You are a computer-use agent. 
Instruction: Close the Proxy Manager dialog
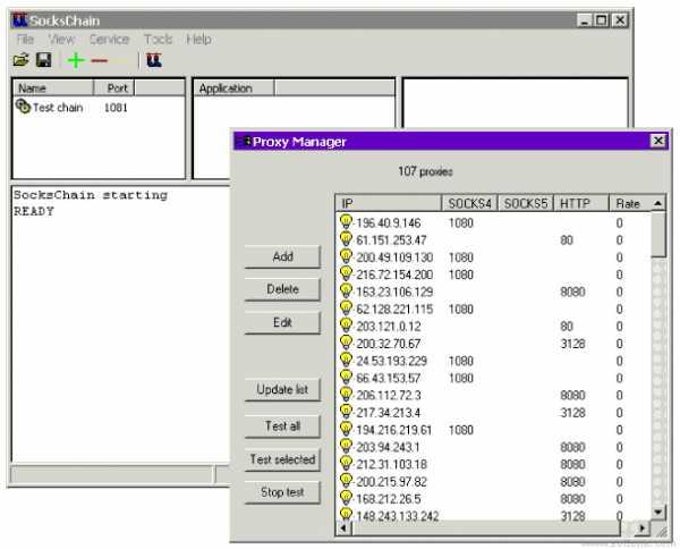click(x=658, y=141)
